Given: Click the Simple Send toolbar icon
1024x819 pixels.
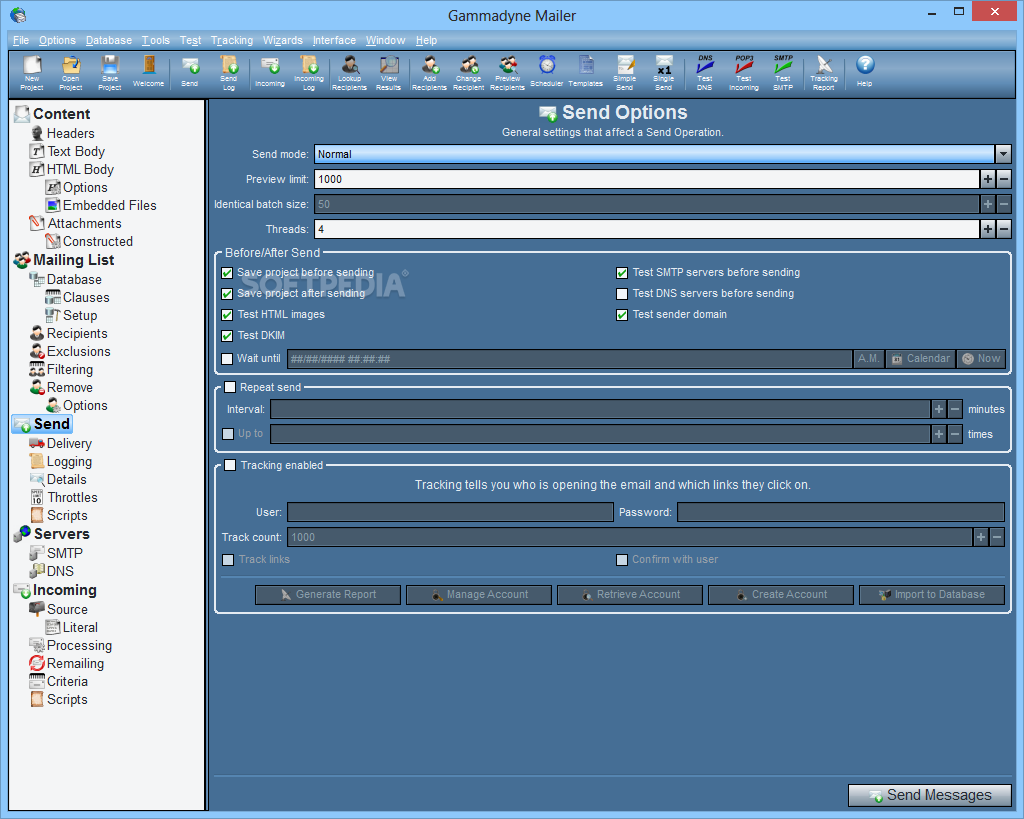Looking at the screenshot, I should [x=624, y=73].
